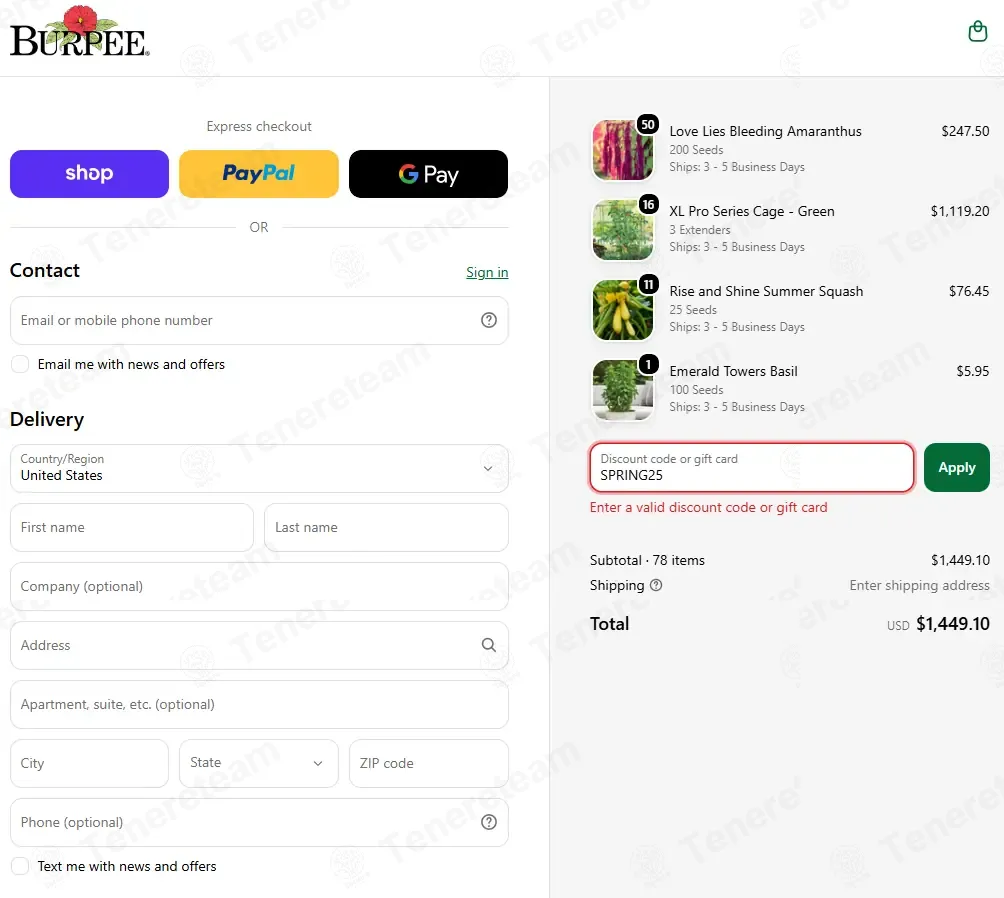Screen dimensions: 1004x898
Task: Click help icon in email field
Action: pyautogui.click(x=489, y=320)
